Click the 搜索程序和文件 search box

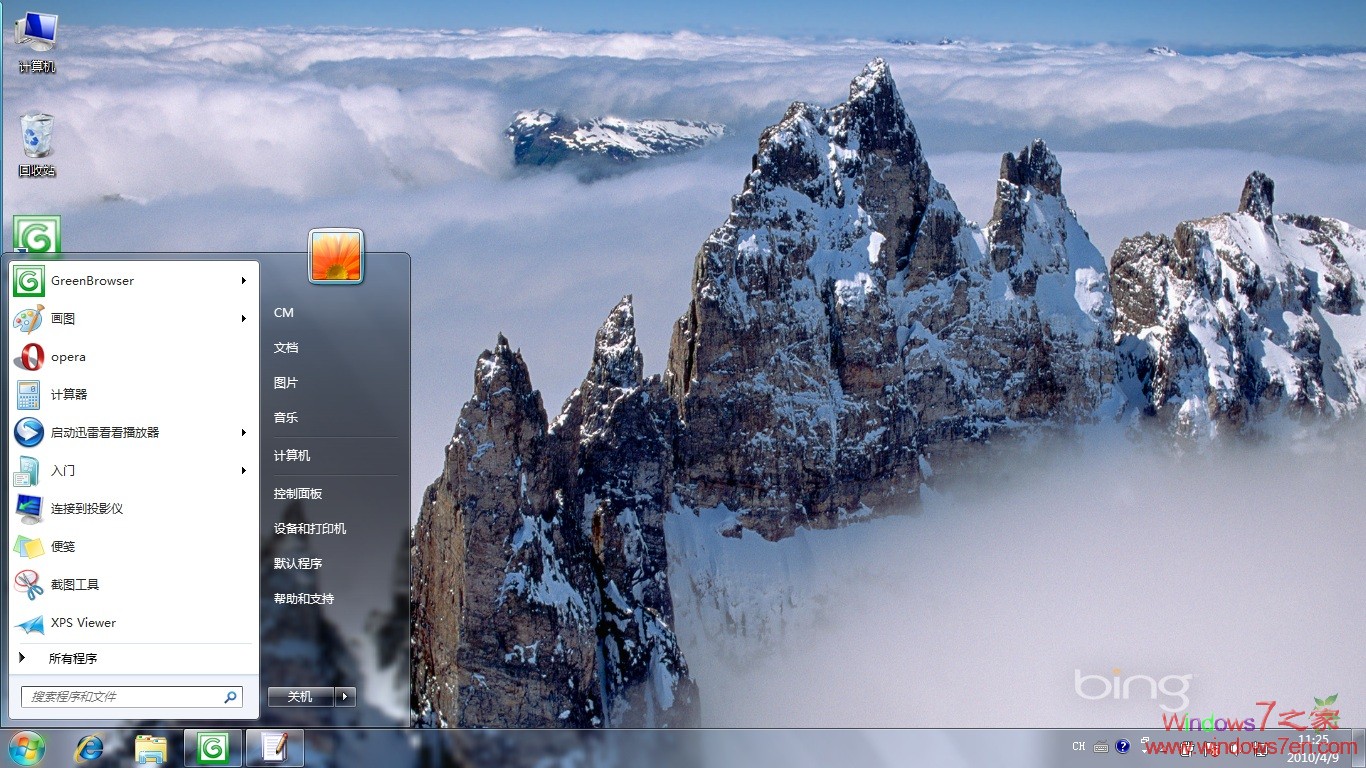tap(132, 697)
